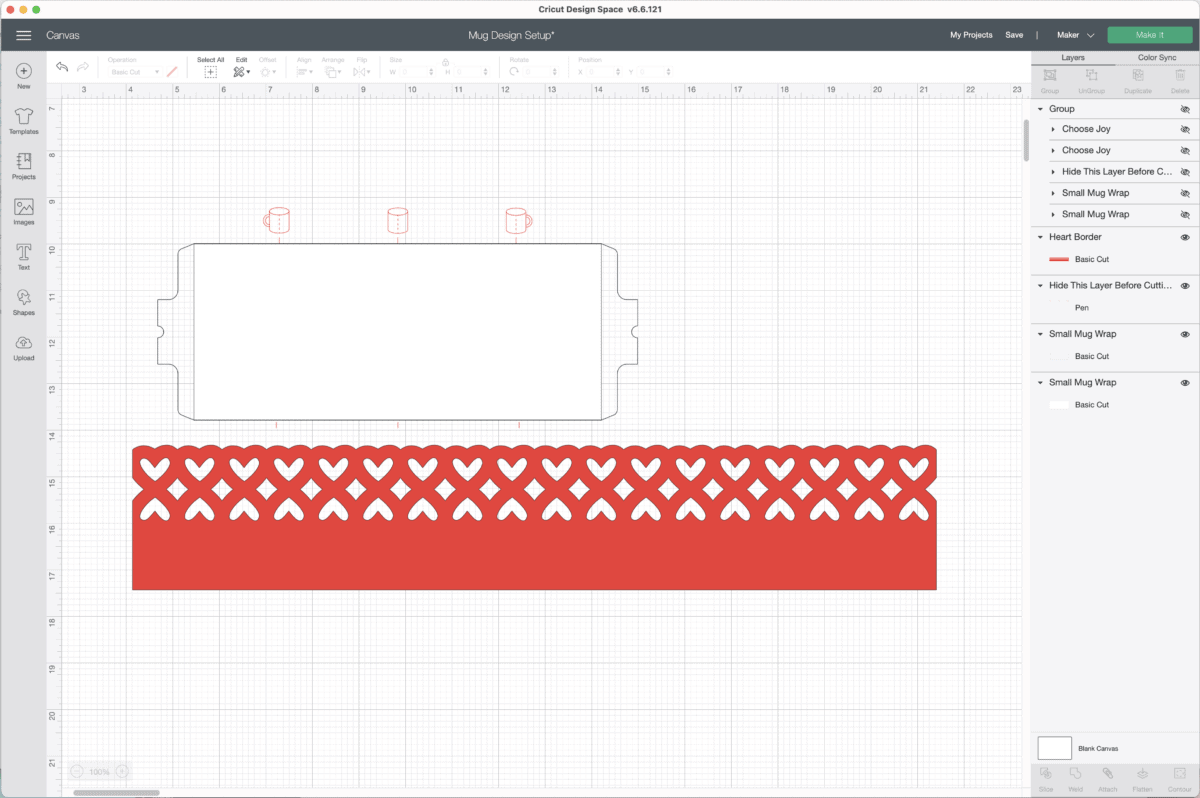The height and width of the screenshot is (798, 1200).
Task: Open My Projects link
Action: point(971,35)
